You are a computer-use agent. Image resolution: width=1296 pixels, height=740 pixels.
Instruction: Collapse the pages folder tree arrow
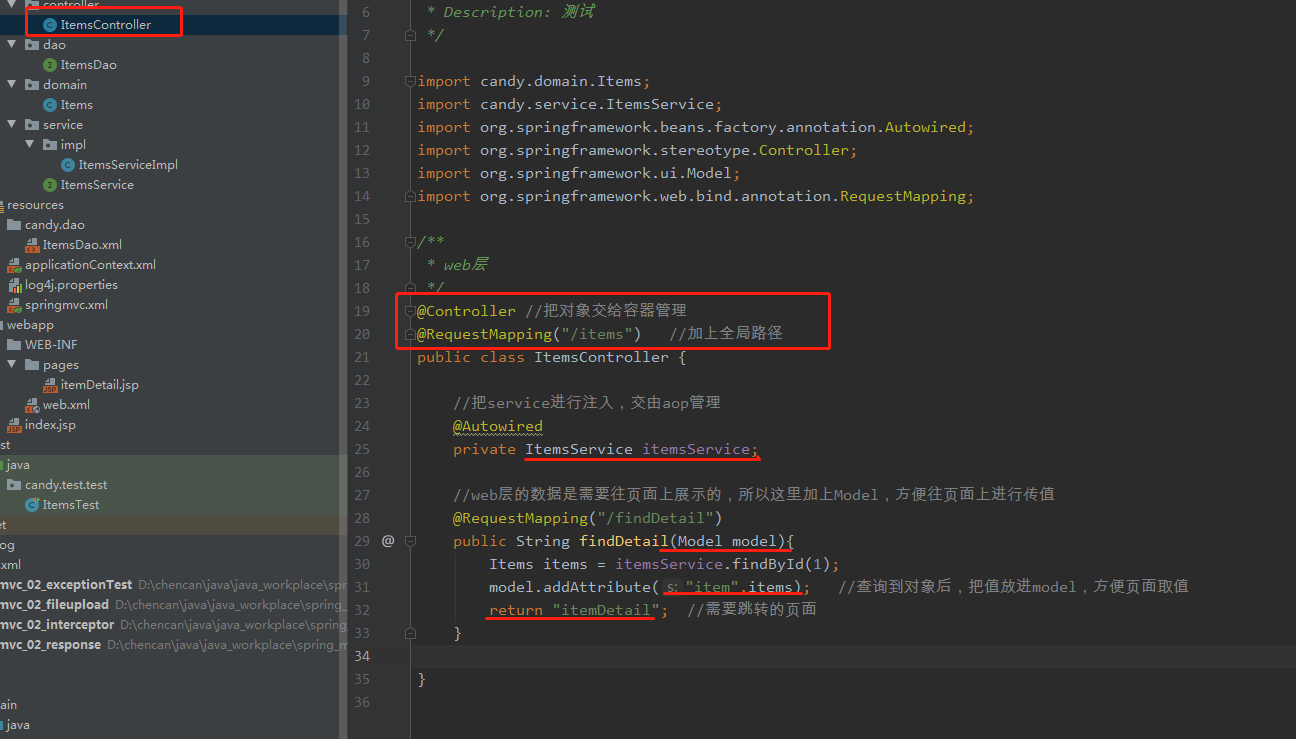pyautogui.click(x=11, y=365)
